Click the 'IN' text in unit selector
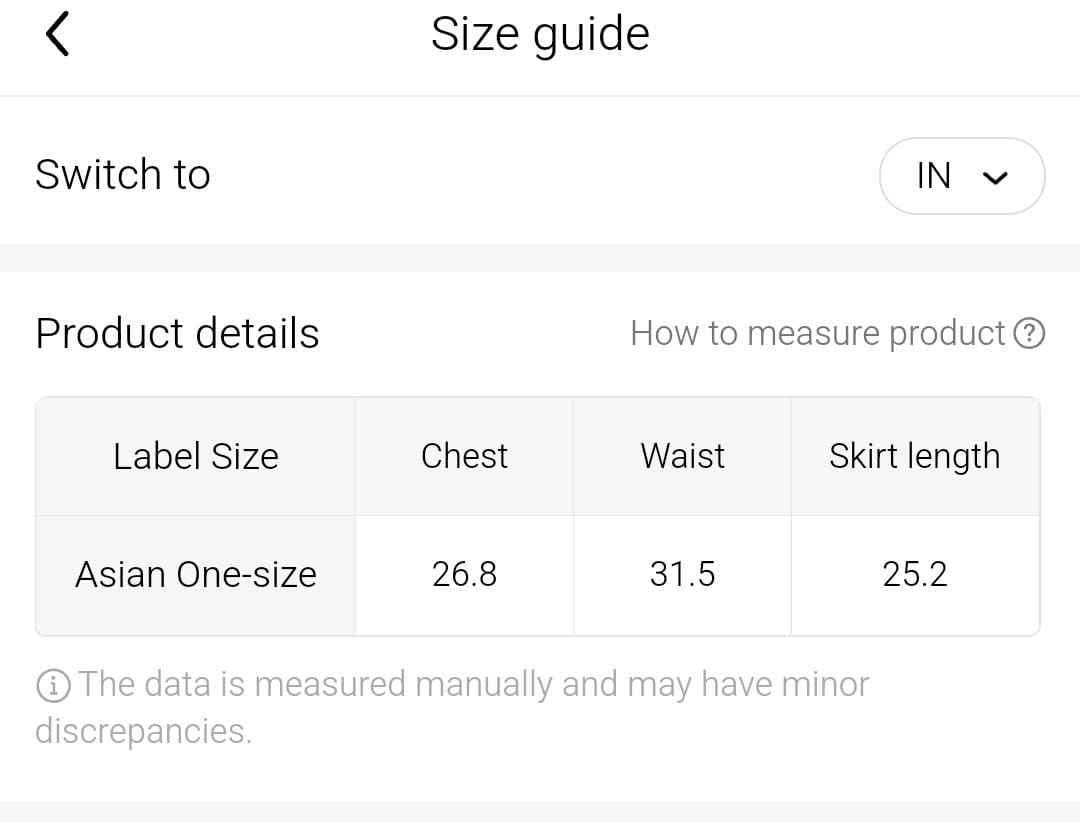This screenshot has width=1080, height=822. 934,176
